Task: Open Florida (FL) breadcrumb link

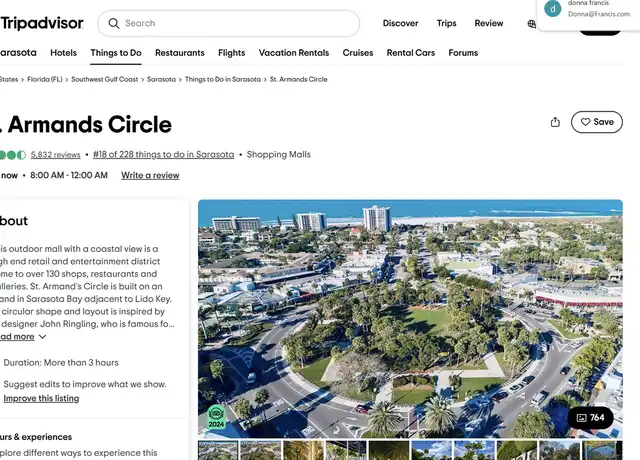Action: click(x=45, y=79)
